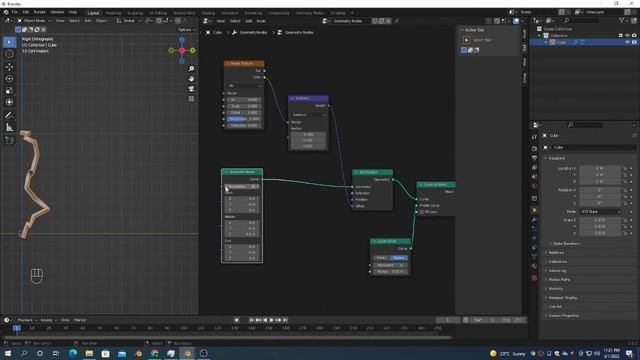640x360 pixels.
Task: Click the outliner filter funnel icon
Action: coord(621,20)
